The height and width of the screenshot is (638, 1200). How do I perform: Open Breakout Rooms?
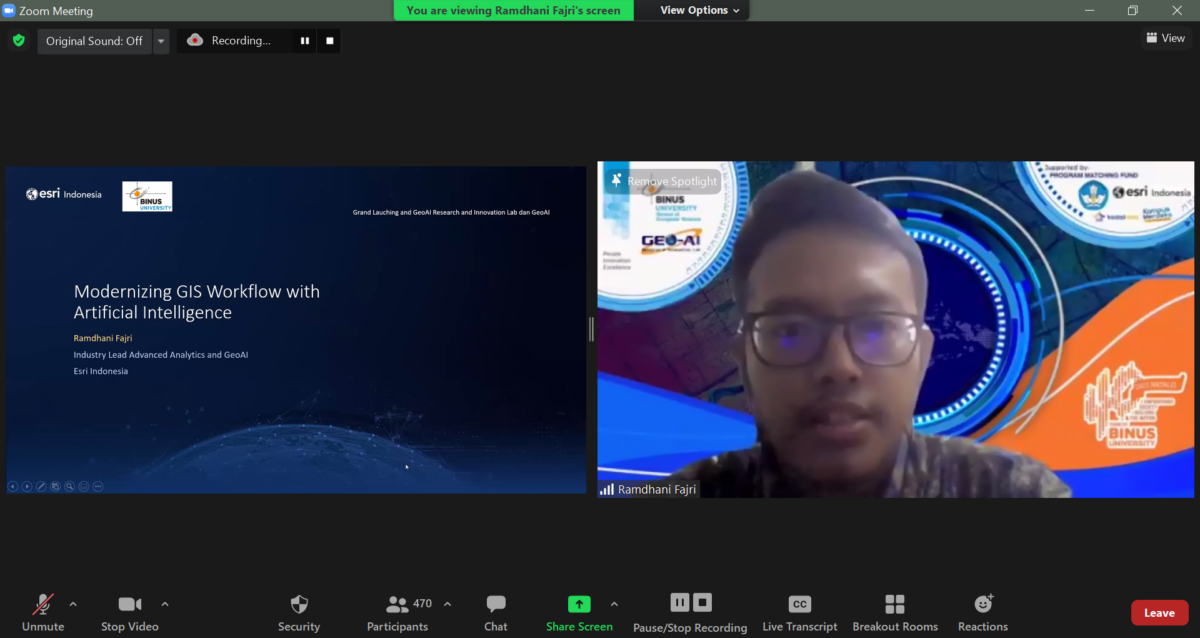click(x=895, y=613)
